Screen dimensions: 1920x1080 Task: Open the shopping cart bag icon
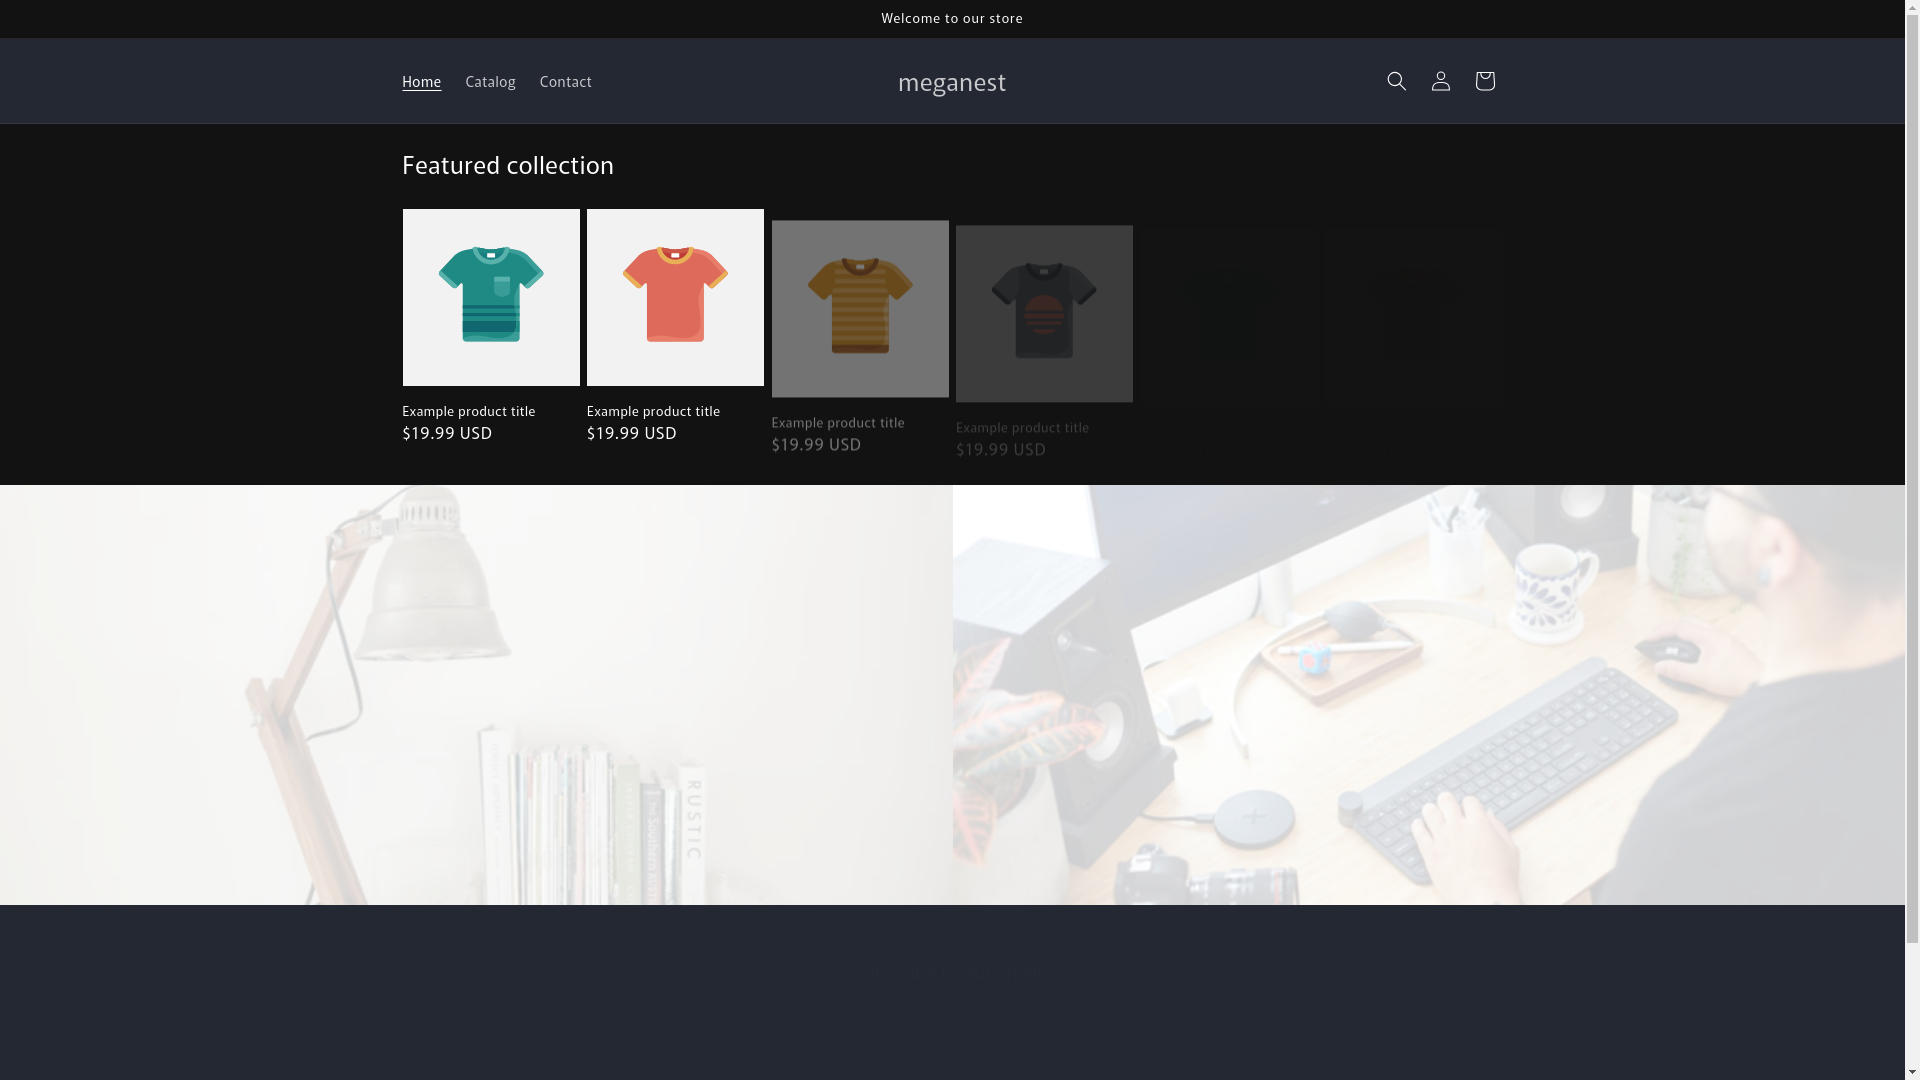1484,81
